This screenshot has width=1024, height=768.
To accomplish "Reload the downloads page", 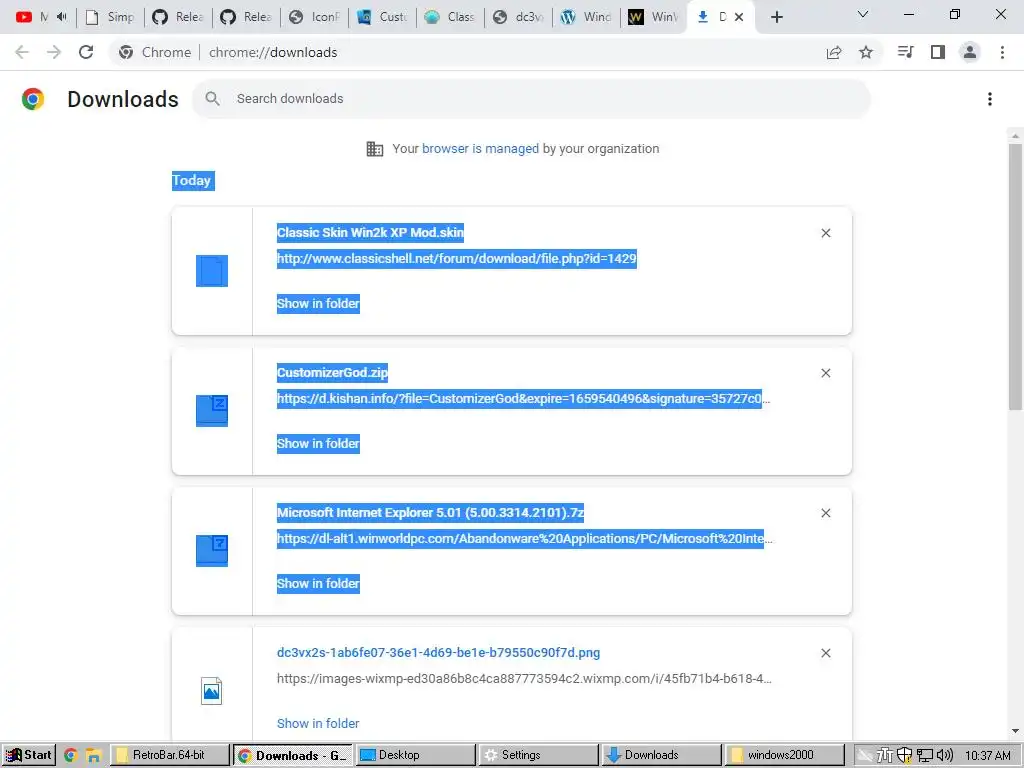I will coord(86,52).
